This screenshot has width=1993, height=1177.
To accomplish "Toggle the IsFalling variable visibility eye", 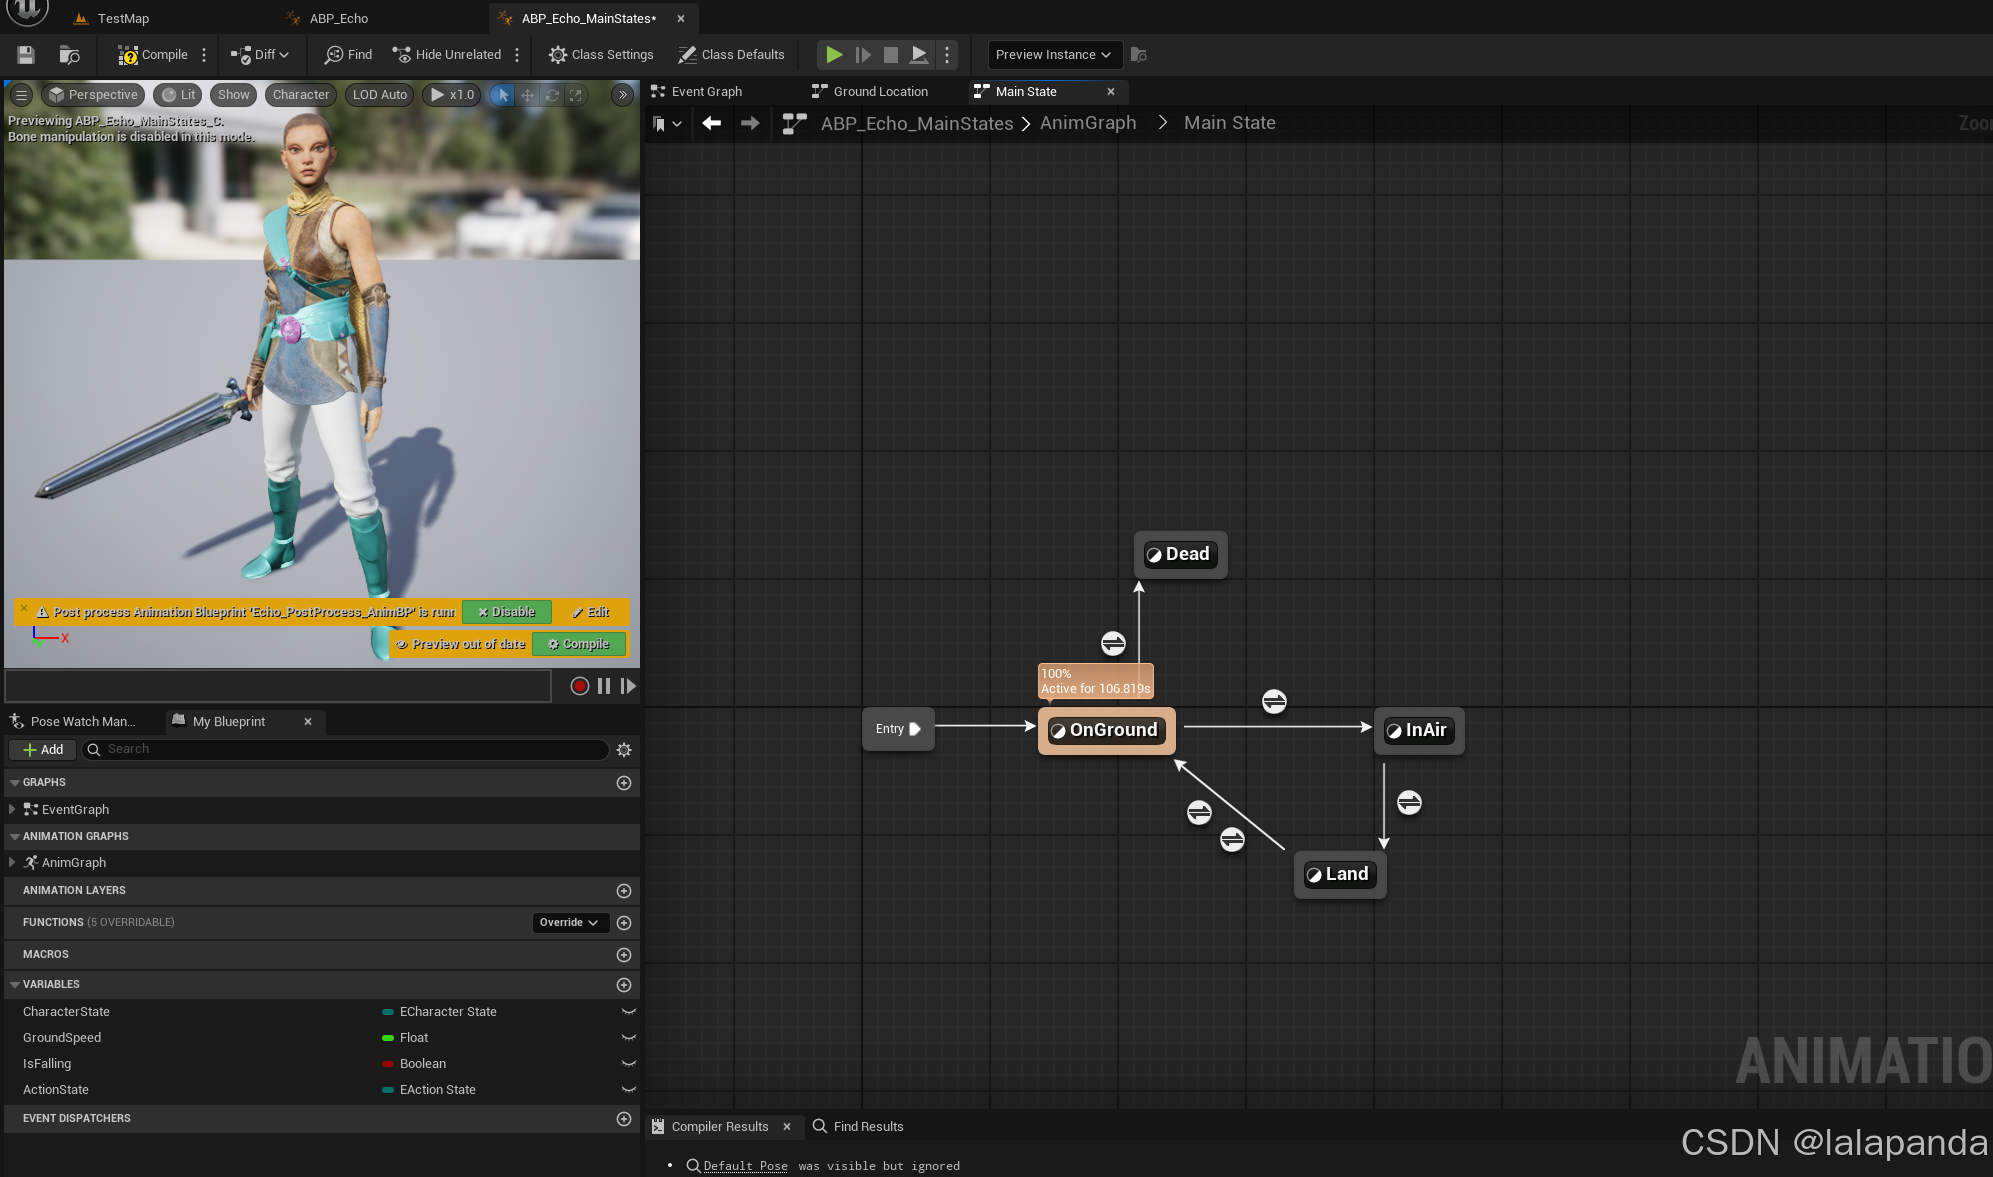I will click(629, 1064).
